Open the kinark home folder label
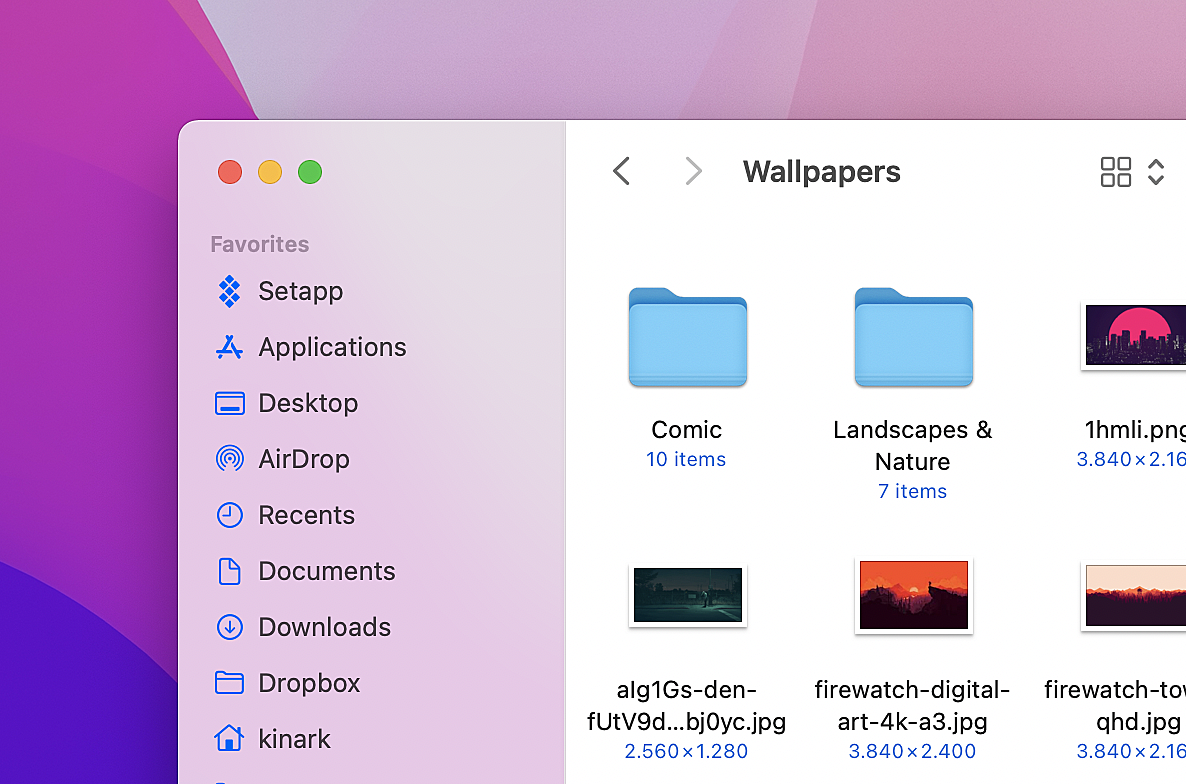1186x784 pixels. tap(294, 739)
